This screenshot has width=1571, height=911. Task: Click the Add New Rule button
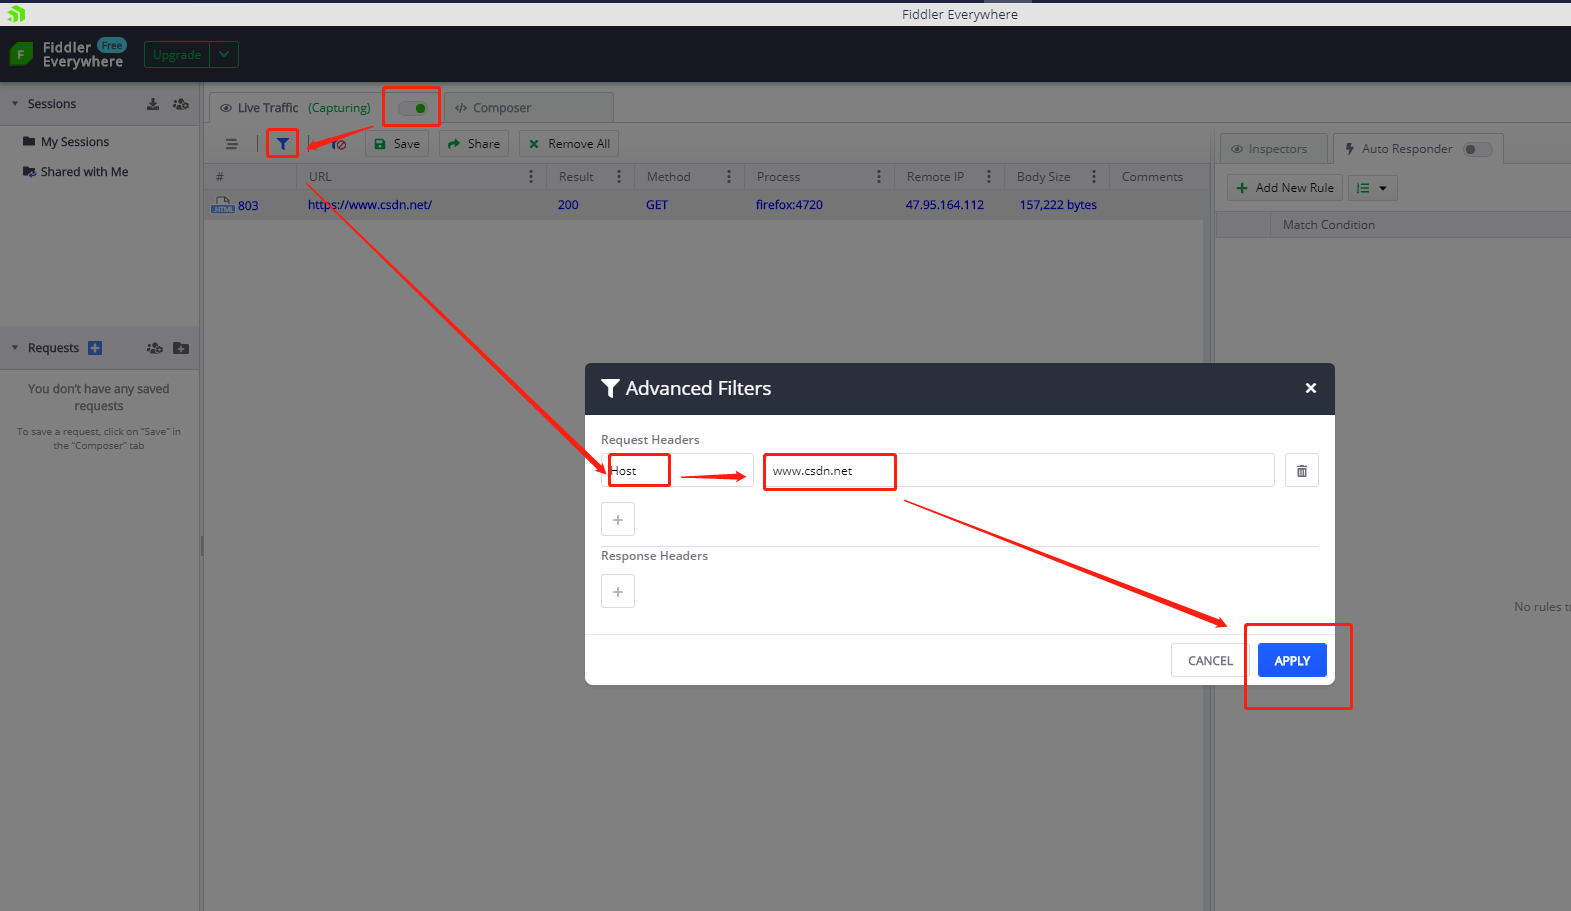pyautogui.click(x=1285, y=188)
